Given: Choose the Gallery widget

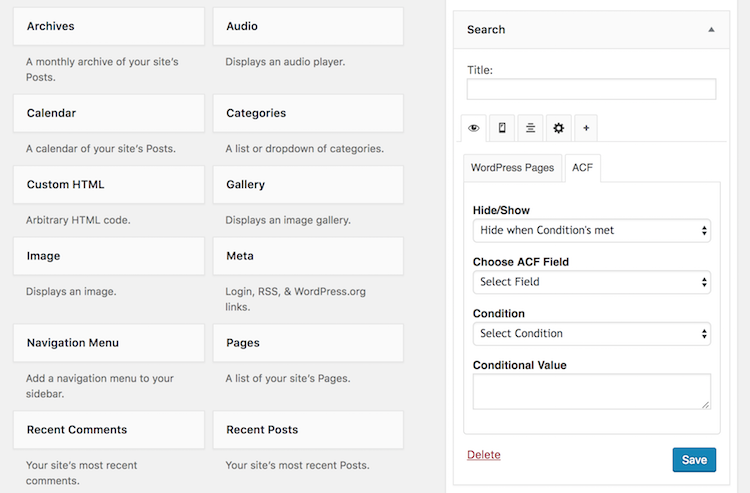Looking at the screenshot, I should click(x=308, y=185).
